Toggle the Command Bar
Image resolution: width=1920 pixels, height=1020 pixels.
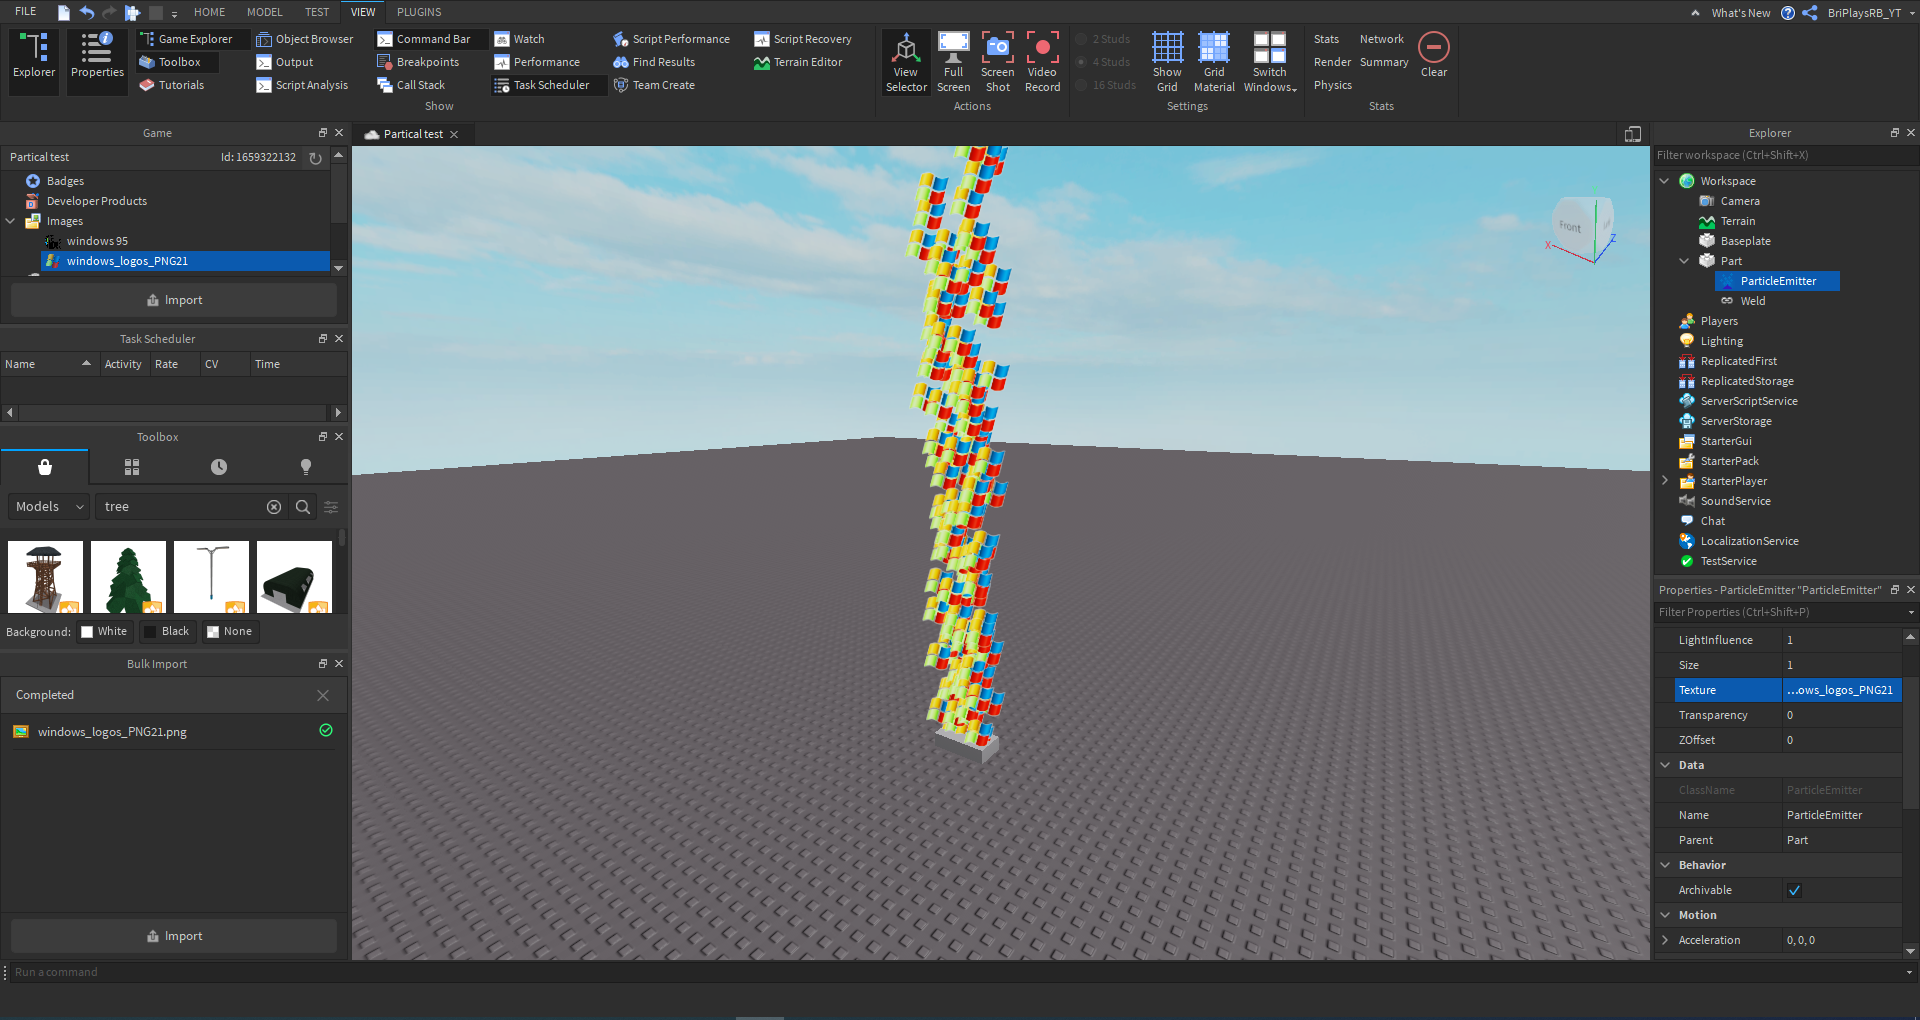click(x=432, y=39)
